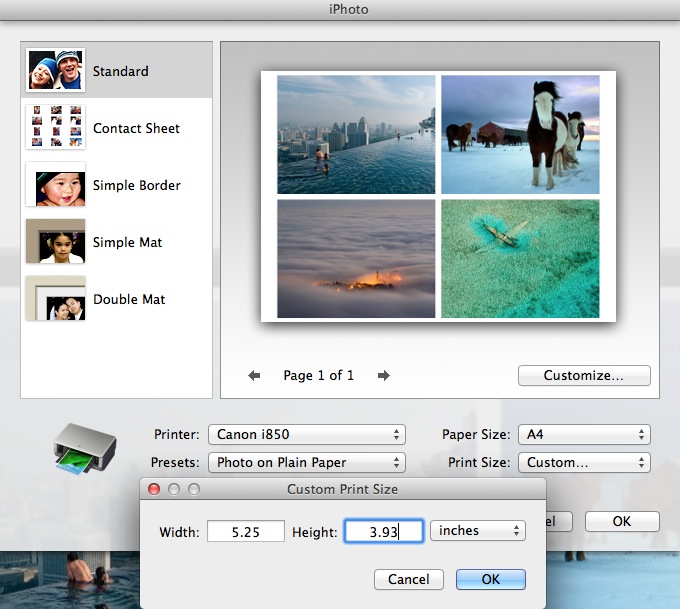Go to next page with right arrow
Viewport: 680px width, 609px height.
tap(384, 375)
